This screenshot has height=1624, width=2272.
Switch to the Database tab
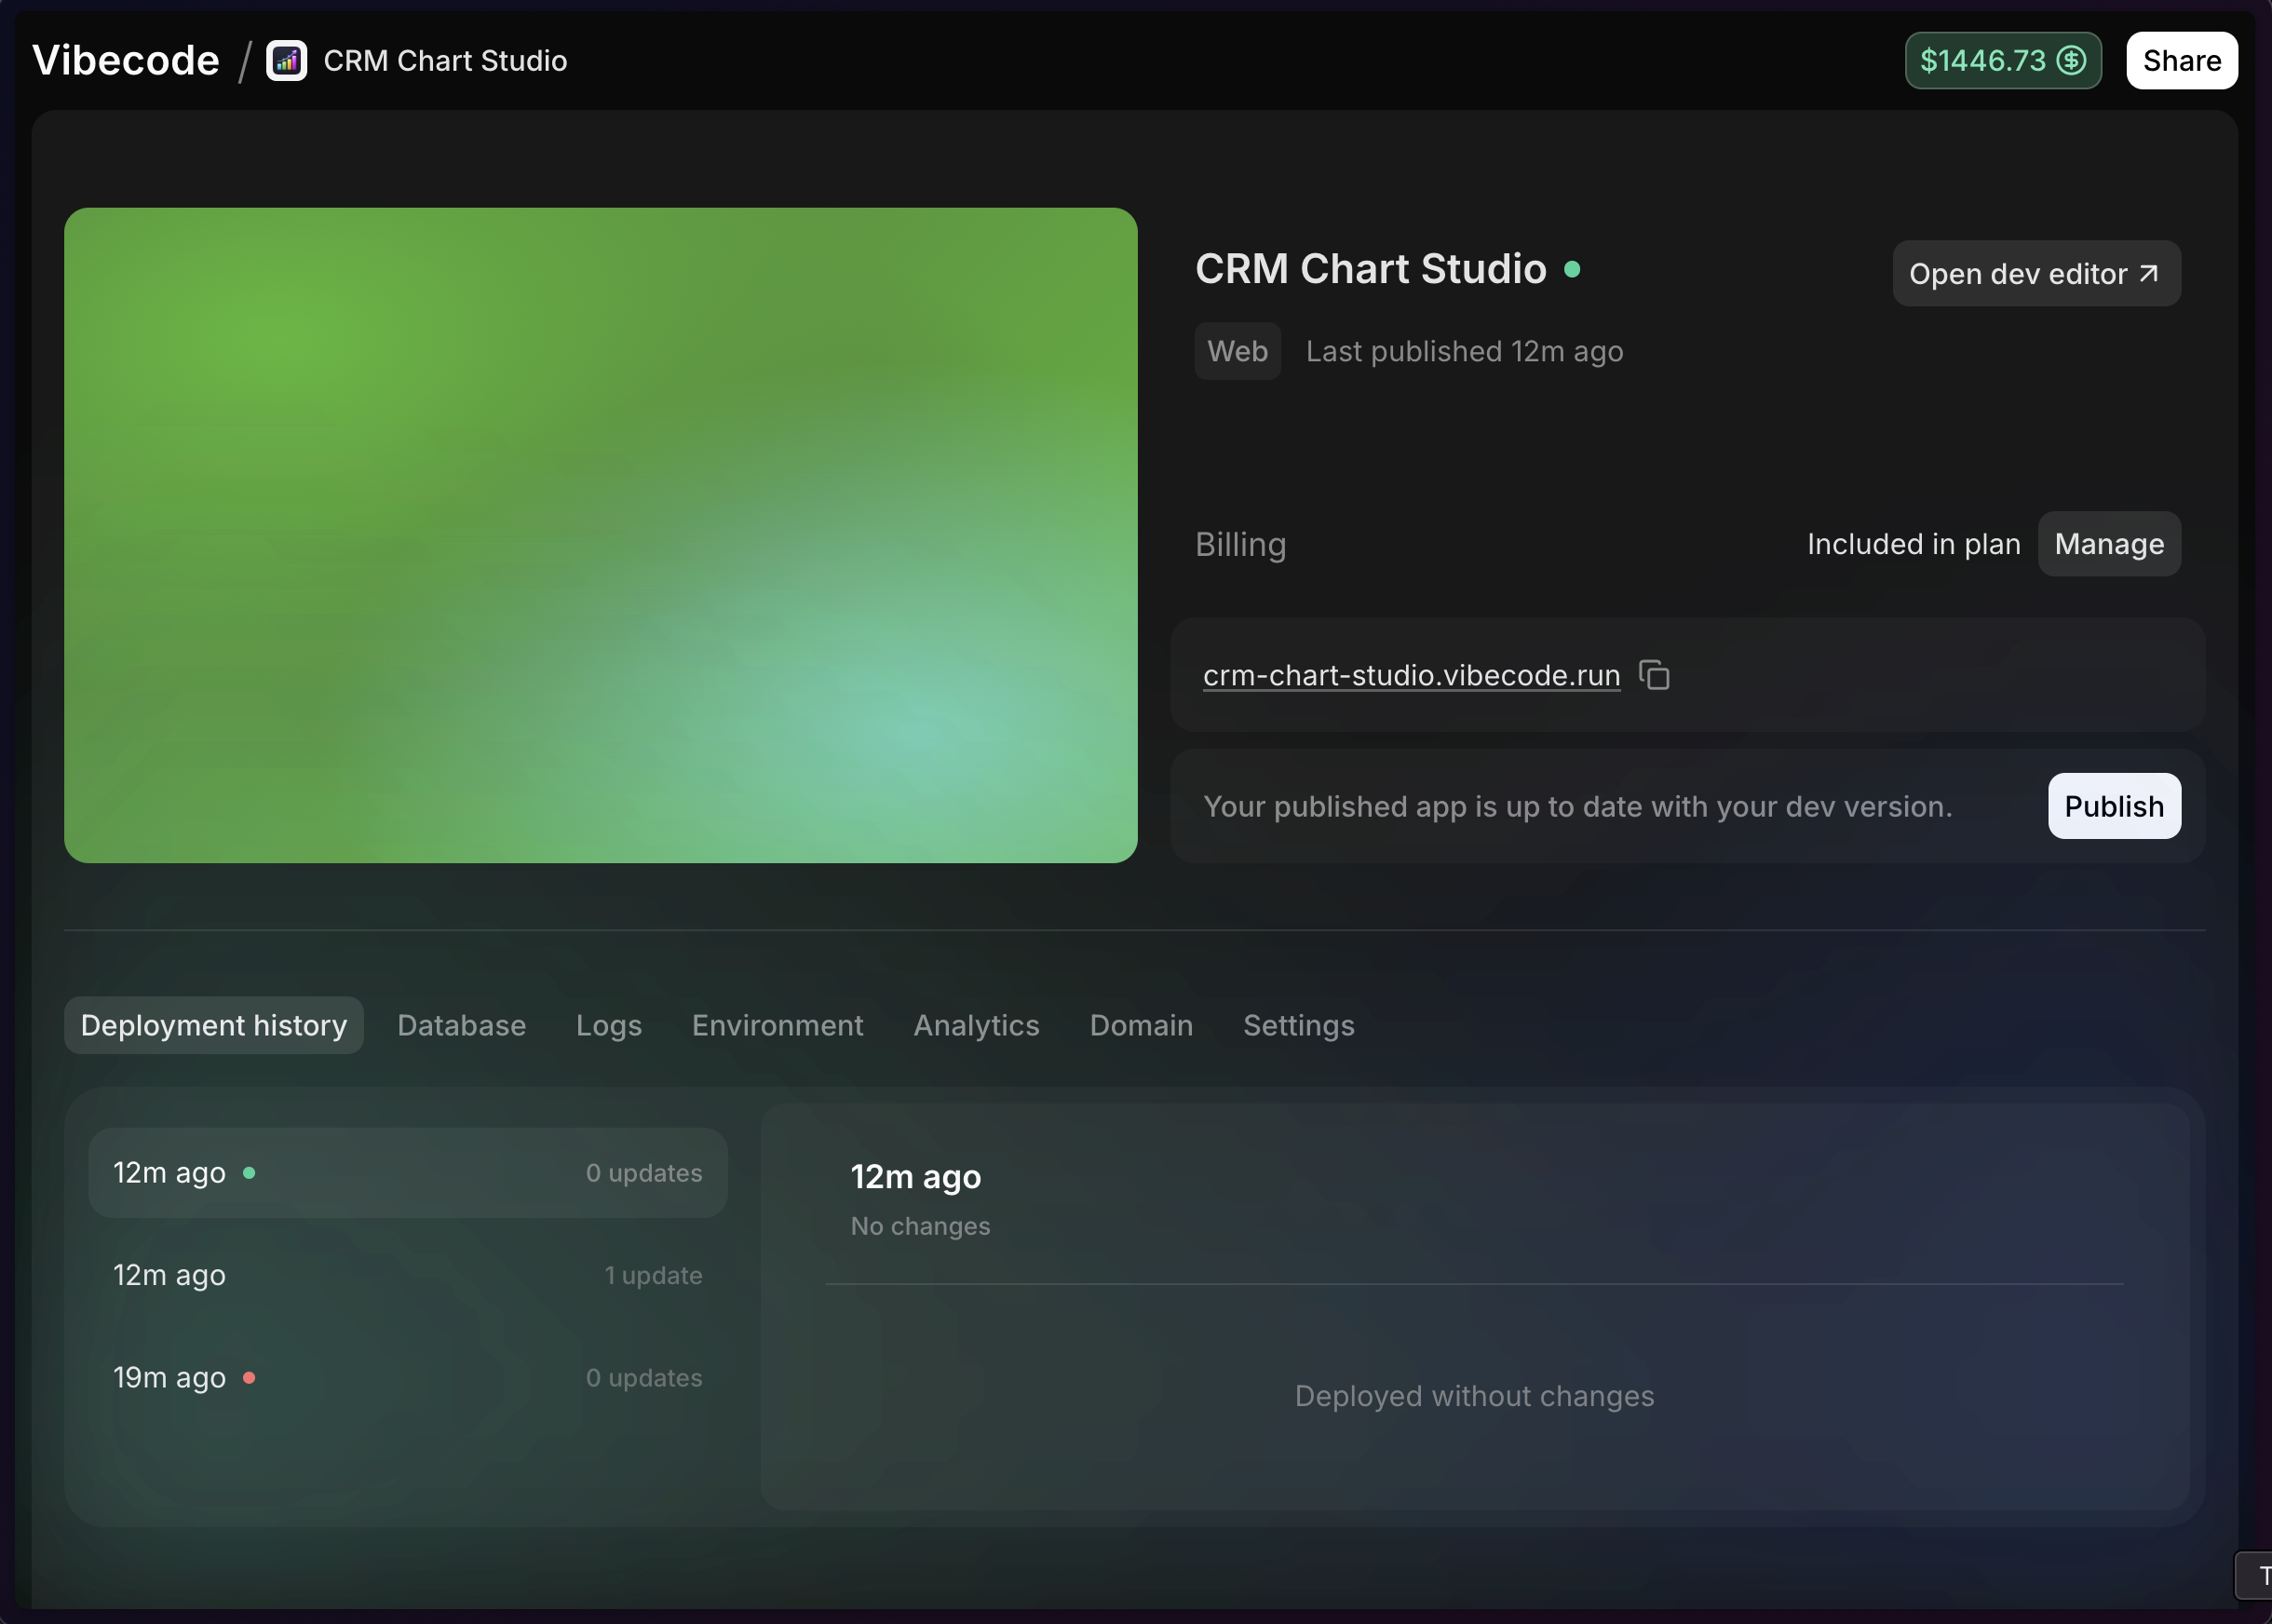pos(461,1025)
